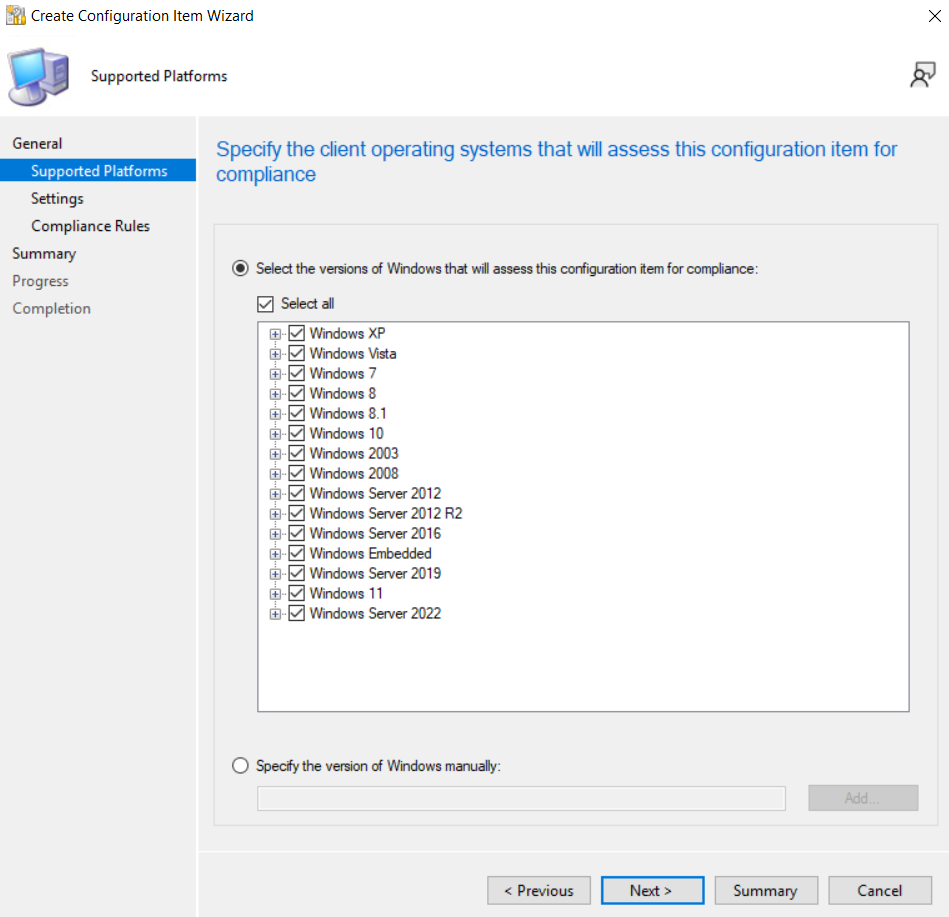949x917 pixels.
Task: Toggle the Windows 11 checkbox
Action: pyautogui.click(x=296, y=594)
